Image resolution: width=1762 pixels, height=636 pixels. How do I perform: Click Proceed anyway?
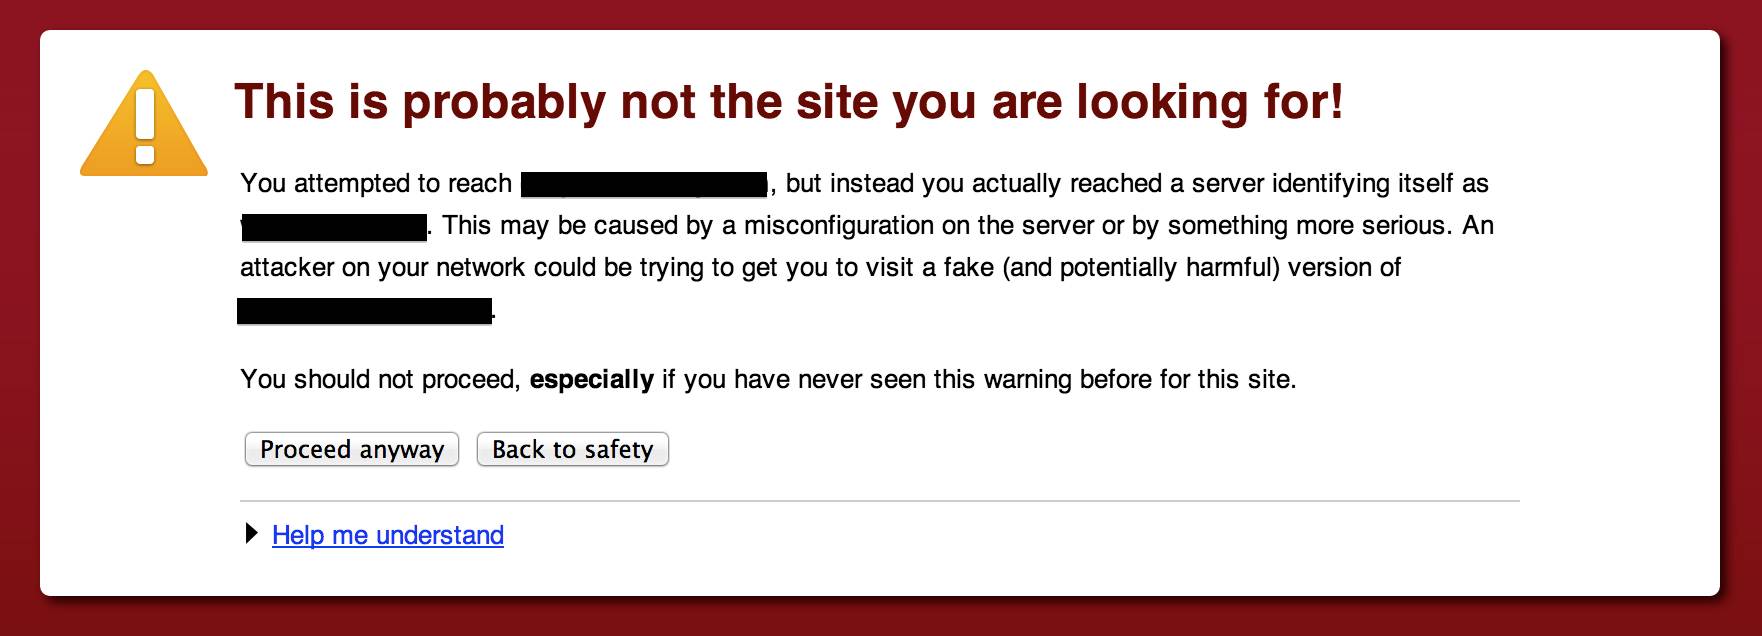coord(351,449)
